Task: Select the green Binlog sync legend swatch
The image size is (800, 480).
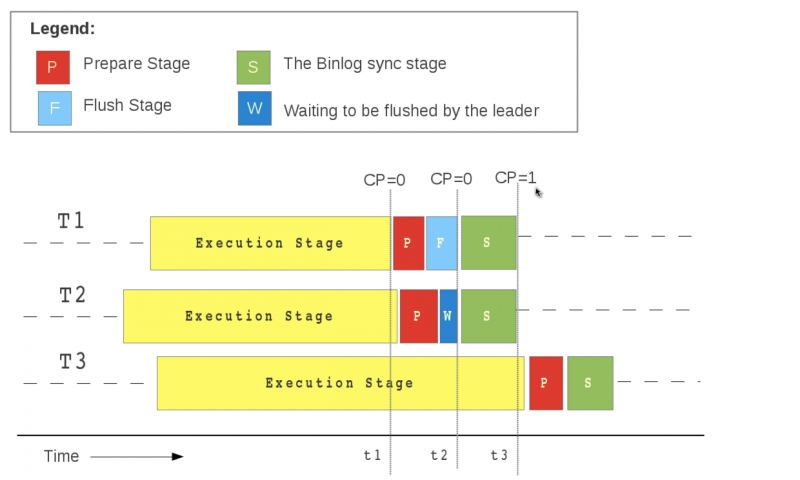Action: coord(254,67)
